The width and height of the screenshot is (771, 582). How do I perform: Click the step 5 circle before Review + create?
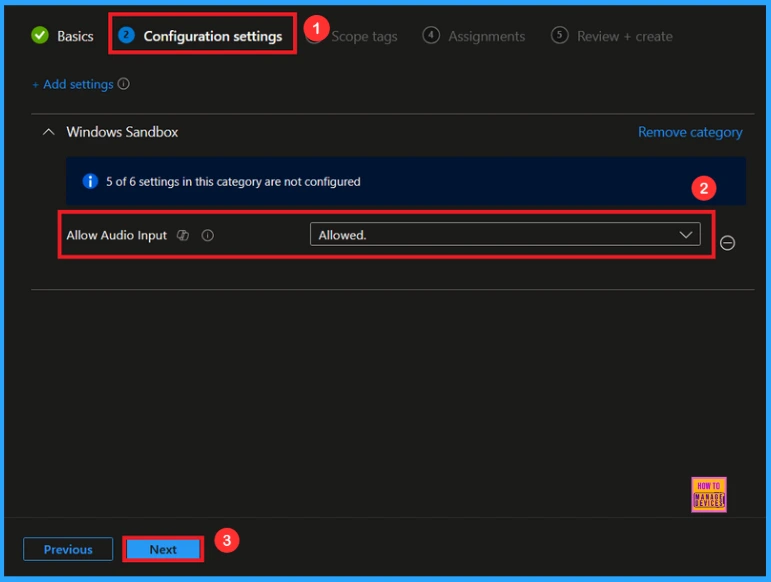560,36
